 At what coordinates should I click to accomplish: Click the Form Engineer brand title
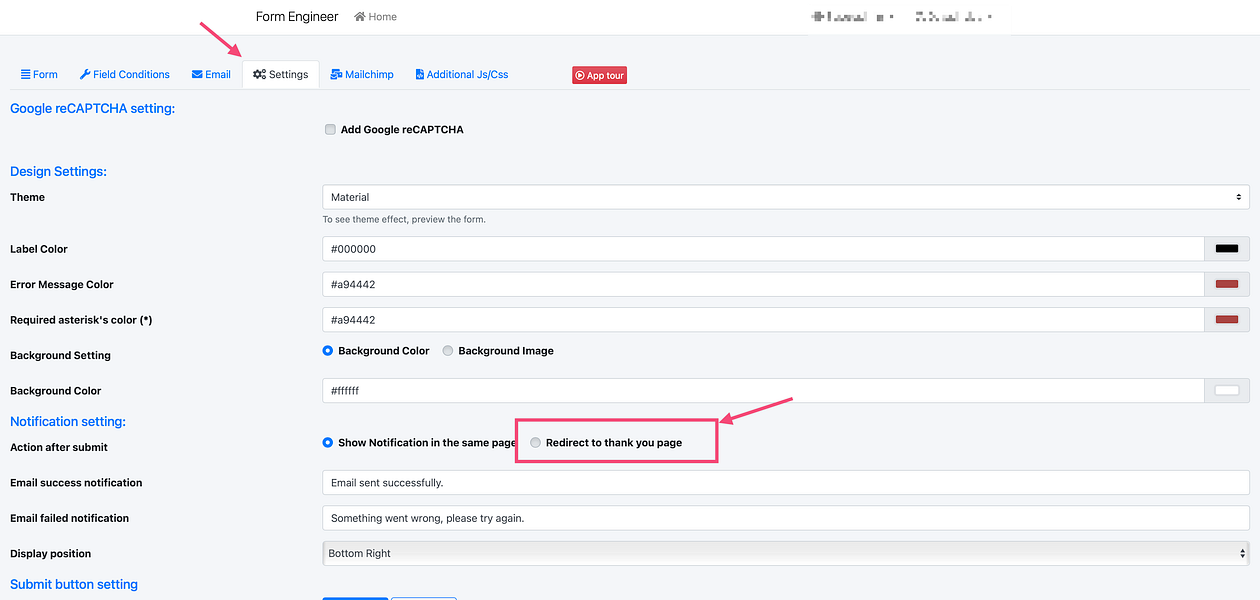point(297,17)
